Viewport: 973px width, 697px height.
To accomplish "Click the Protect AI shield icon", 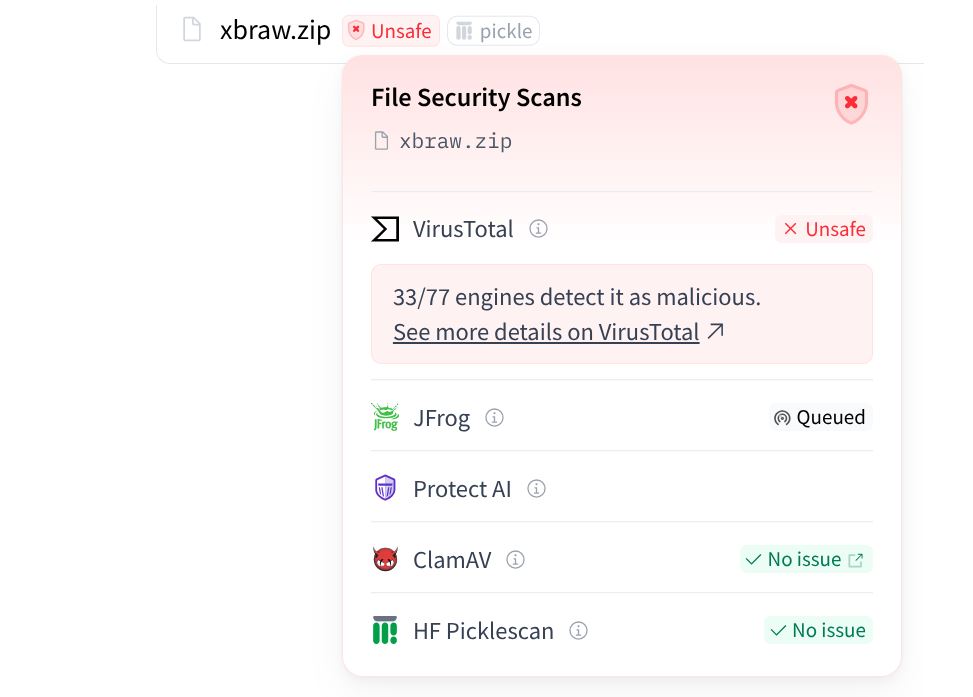I will [x=385, y=488].
